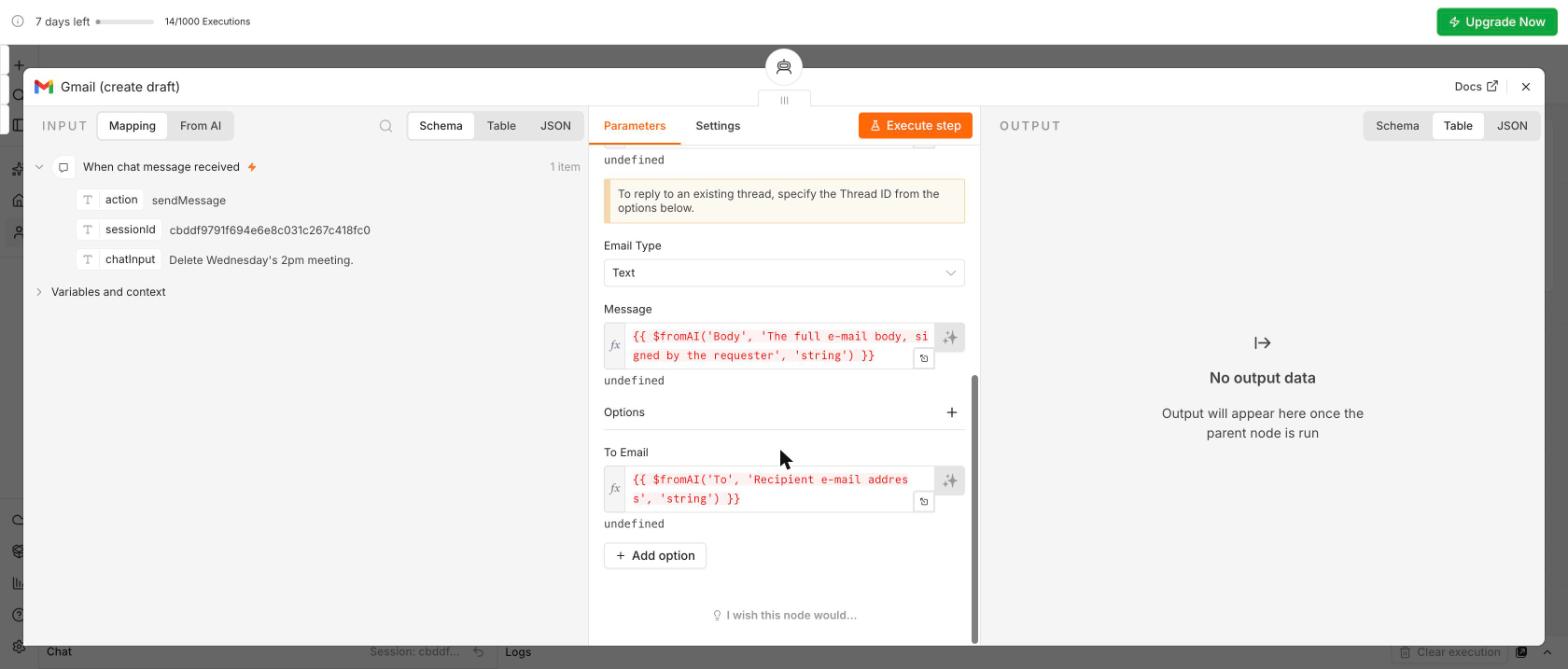Screen dimensions: 1568x669
Task: Click the trigger lightning bolt icon
Action: (252, 167)
